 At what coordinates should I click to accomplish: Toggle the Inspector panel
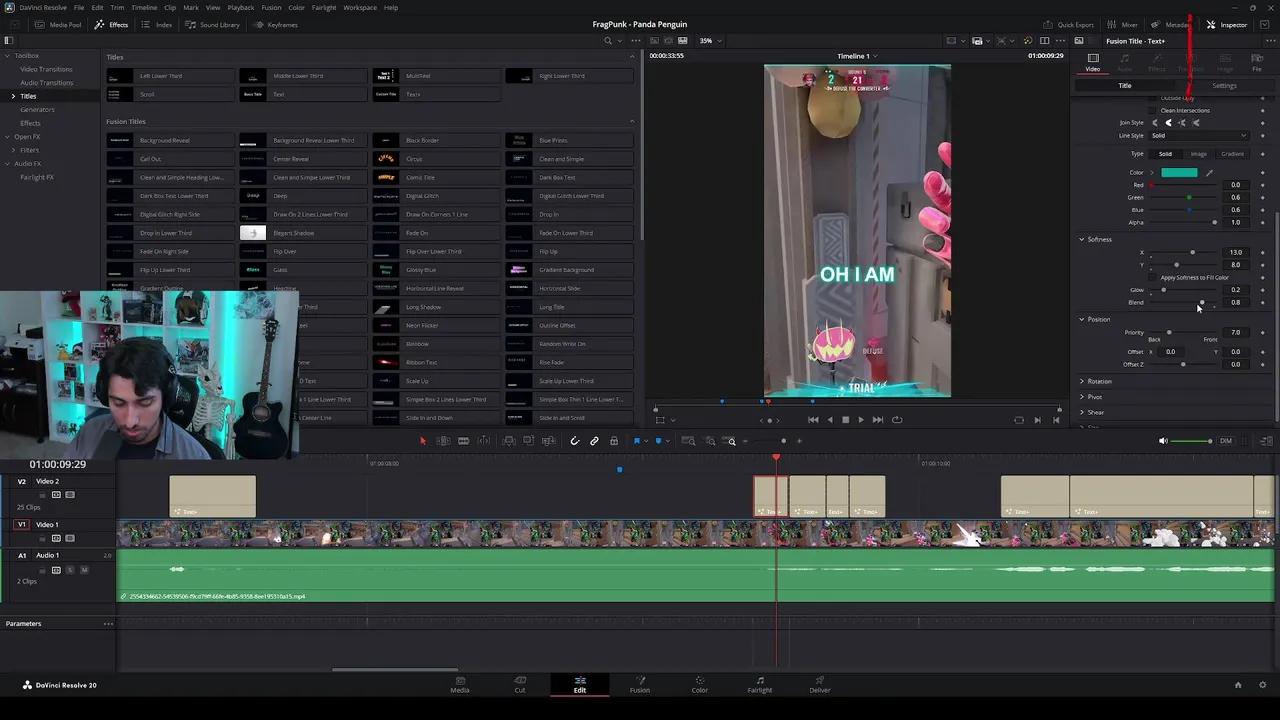pos(1227,25)
